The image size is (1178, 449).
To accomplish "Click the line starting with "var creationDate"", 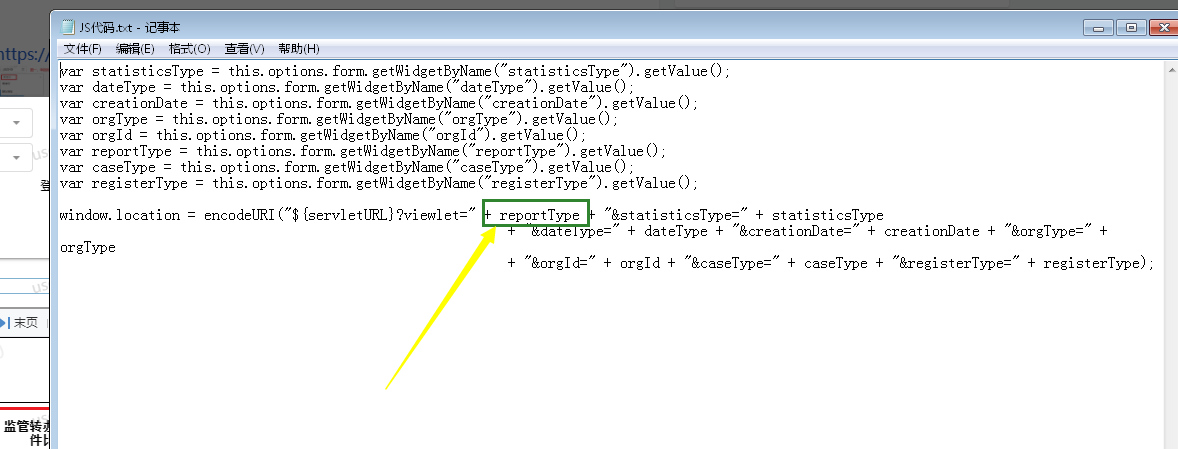I will coord(379,103).
